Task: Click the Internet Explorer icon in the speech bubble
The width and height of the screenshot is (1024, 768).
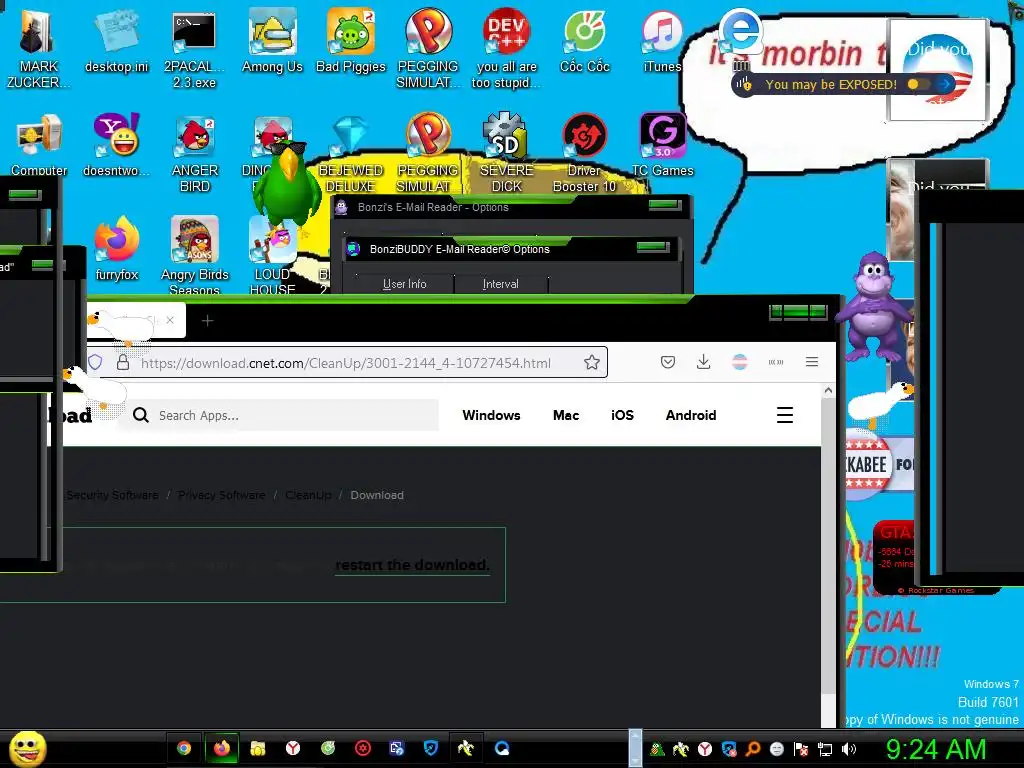Action: click(x=741, y=31)
